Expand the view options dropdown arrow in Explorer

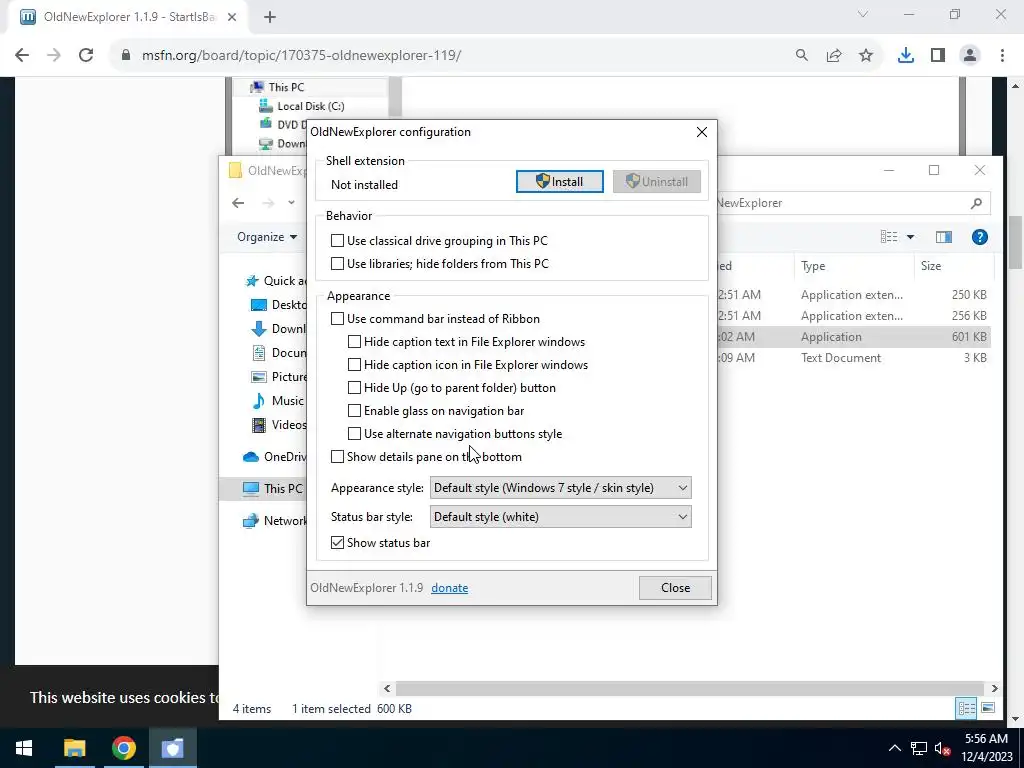[910, 237]
